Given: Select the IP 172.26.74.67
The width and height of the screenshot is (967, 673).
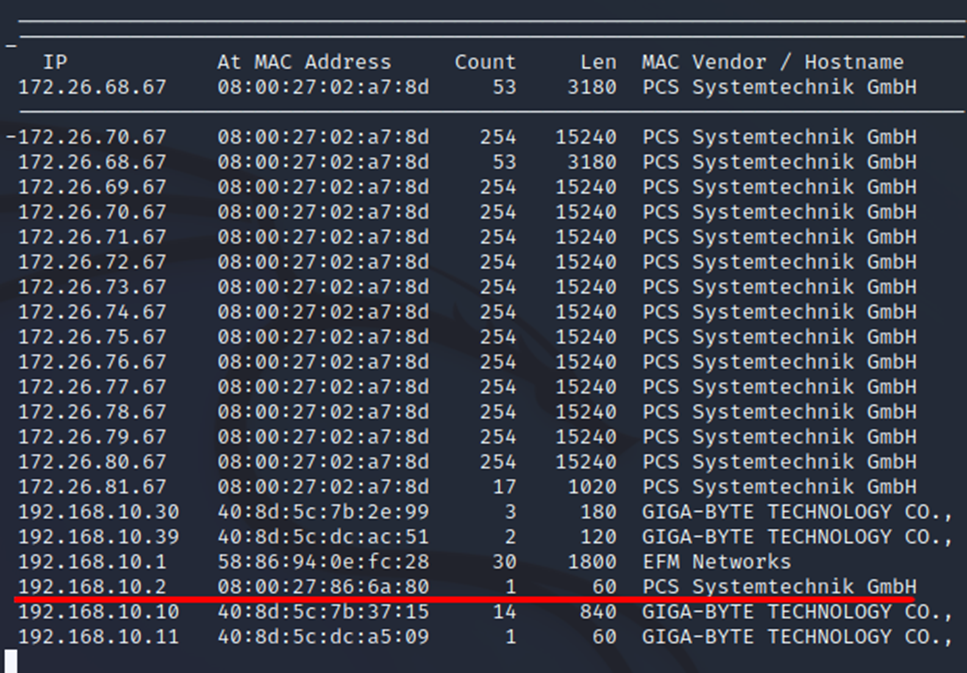Looking at the screenshot, I should click(x=93, y=312).
